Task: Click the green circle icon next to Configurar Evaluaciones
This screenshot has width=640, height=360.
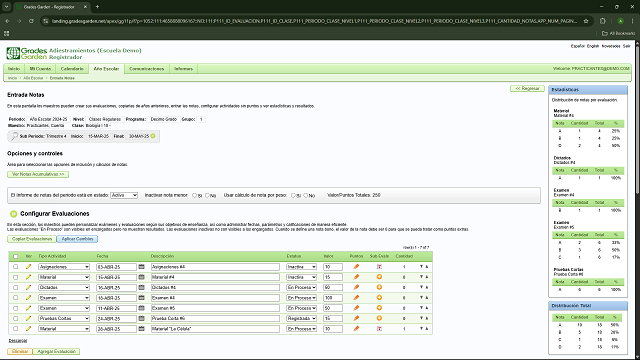Action: coord(13,213)
